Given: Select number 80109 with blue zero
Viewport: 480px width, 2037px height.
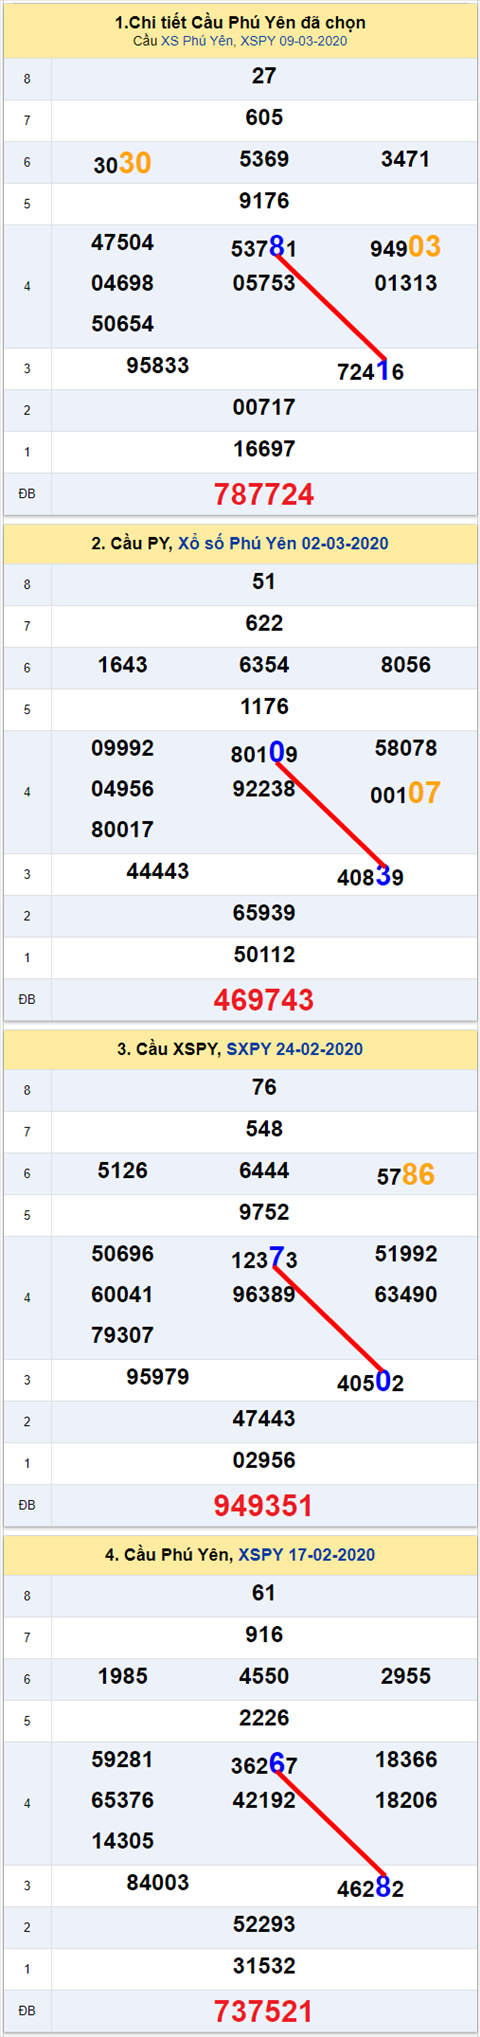Looking at the screenshot, I should [264, 753].
